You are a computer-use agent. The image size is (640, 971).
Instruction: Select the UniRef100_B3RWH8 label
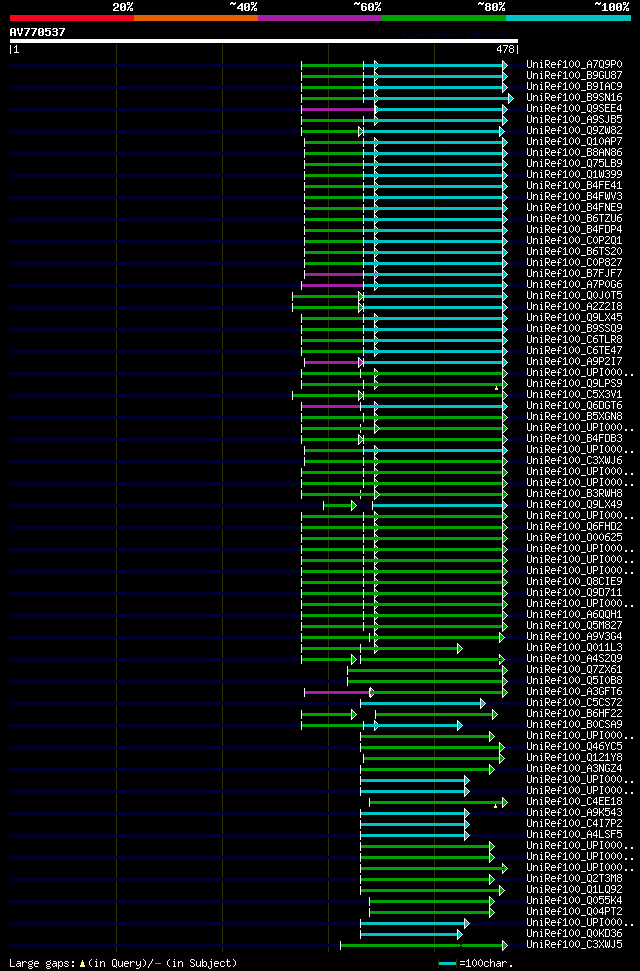tap(574, 494)
